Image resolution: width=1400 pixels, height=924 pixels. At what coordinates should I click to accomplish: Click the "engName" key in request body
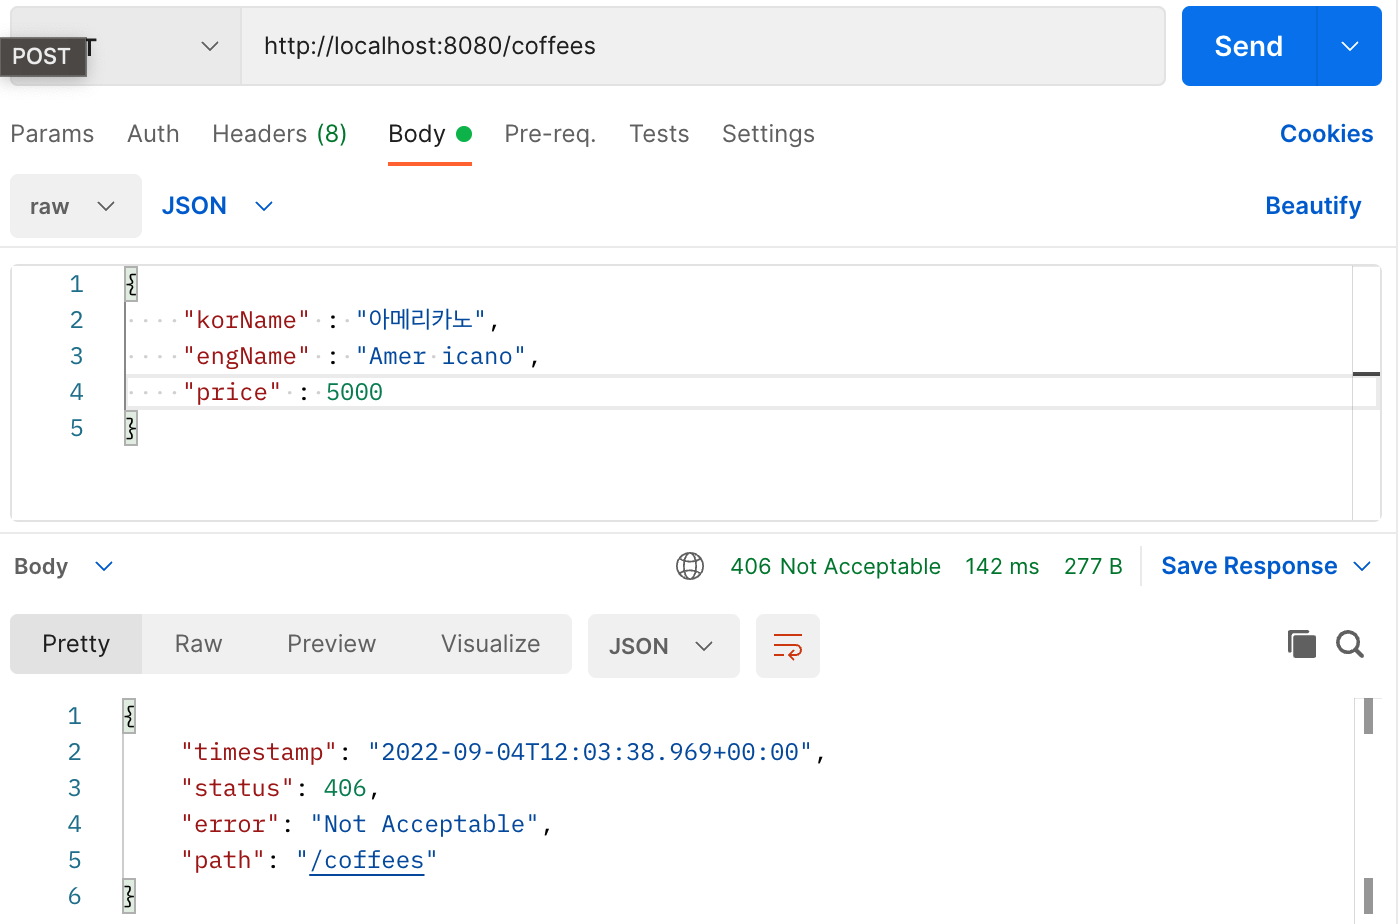[247, 356]
